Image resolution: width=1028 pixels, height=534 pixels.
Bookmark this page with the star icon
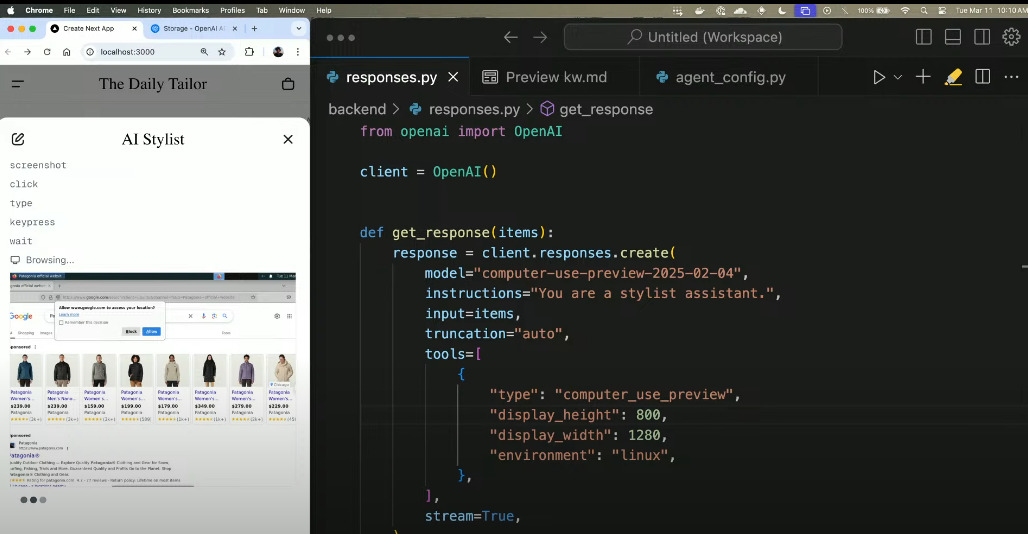(222, 52)
